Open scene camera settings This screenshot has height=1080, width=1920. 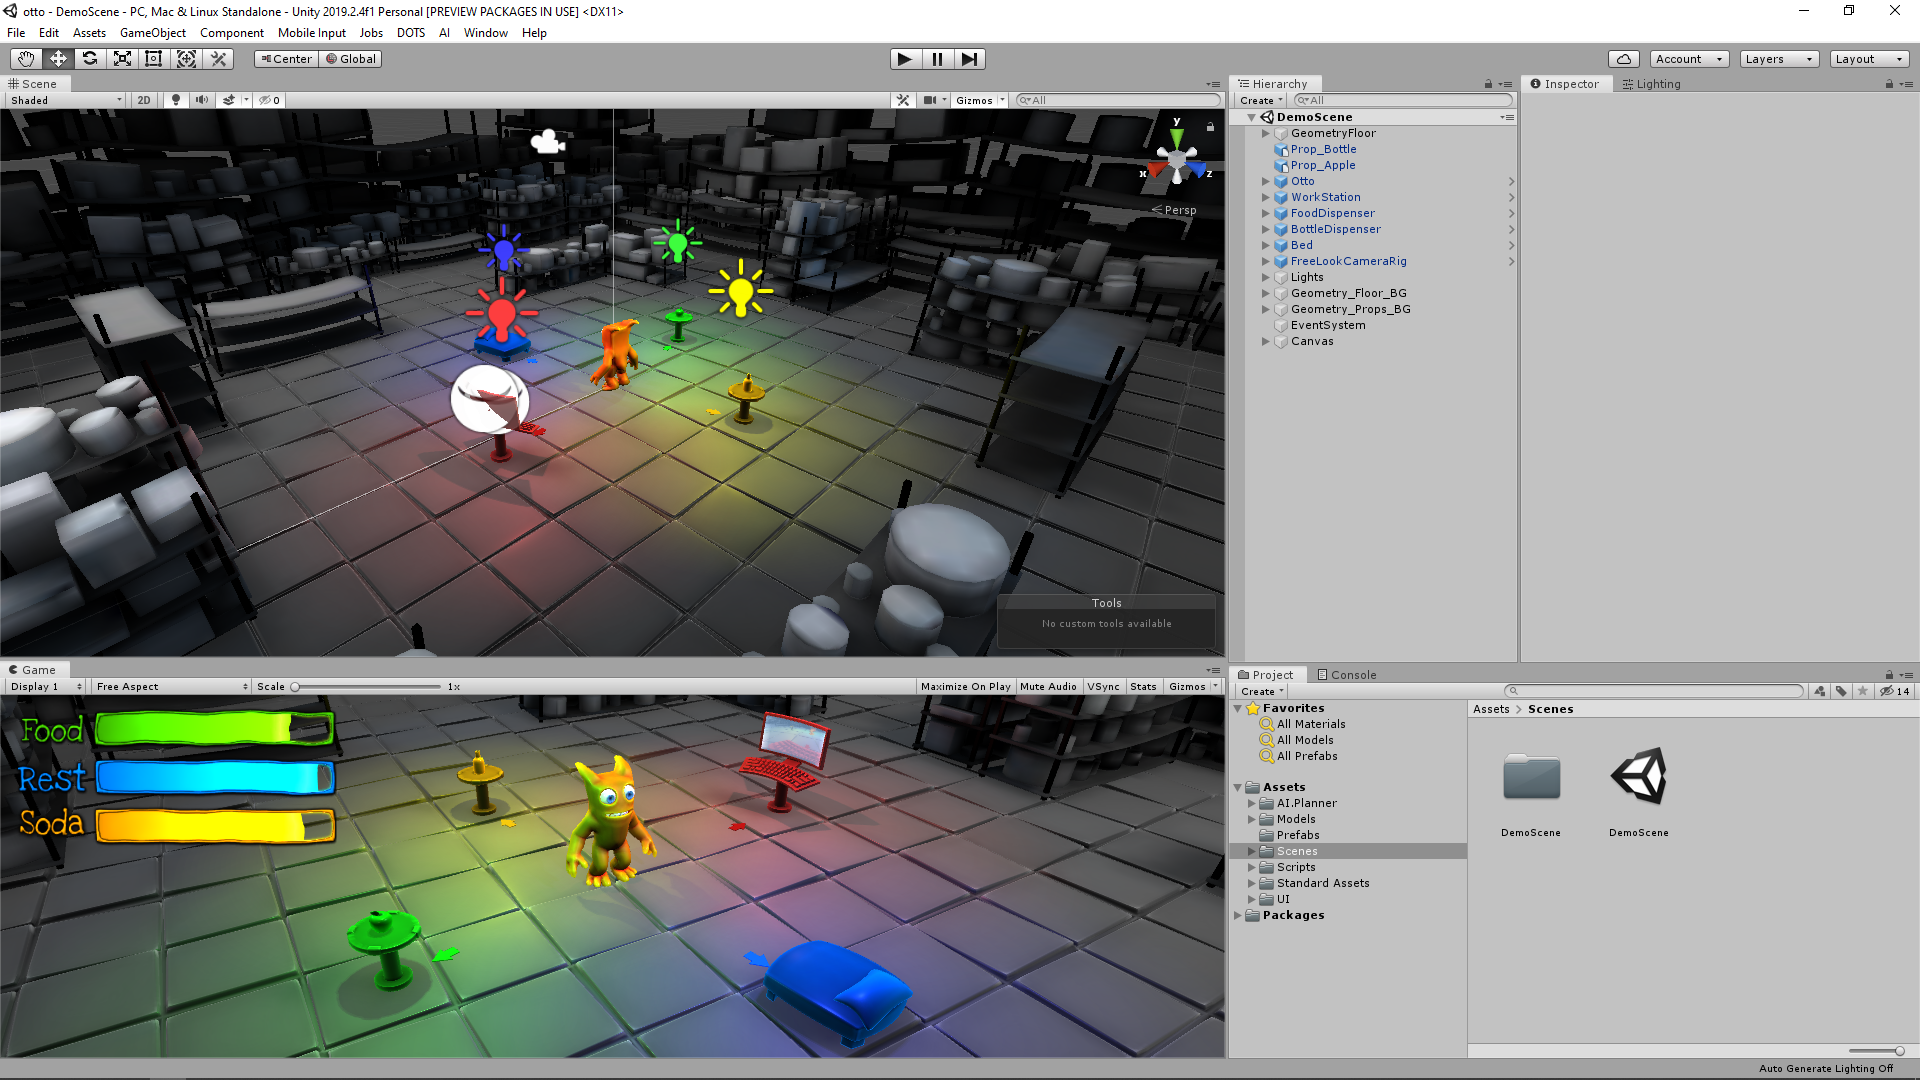pyautogui.click(x=931, y=100)
